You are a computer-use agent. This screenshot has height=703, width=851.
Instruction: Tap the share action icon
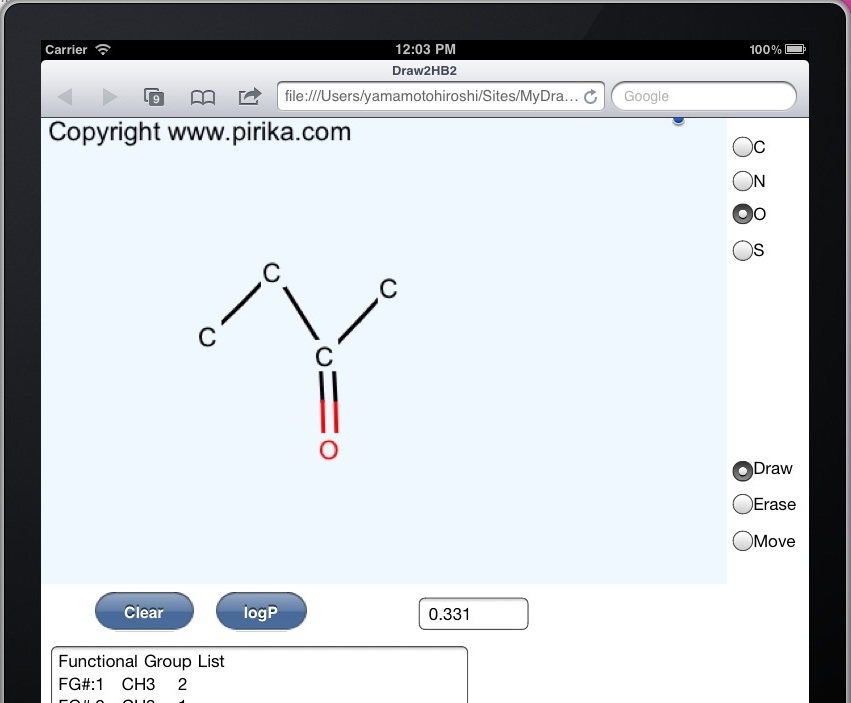tap(250, 96)
